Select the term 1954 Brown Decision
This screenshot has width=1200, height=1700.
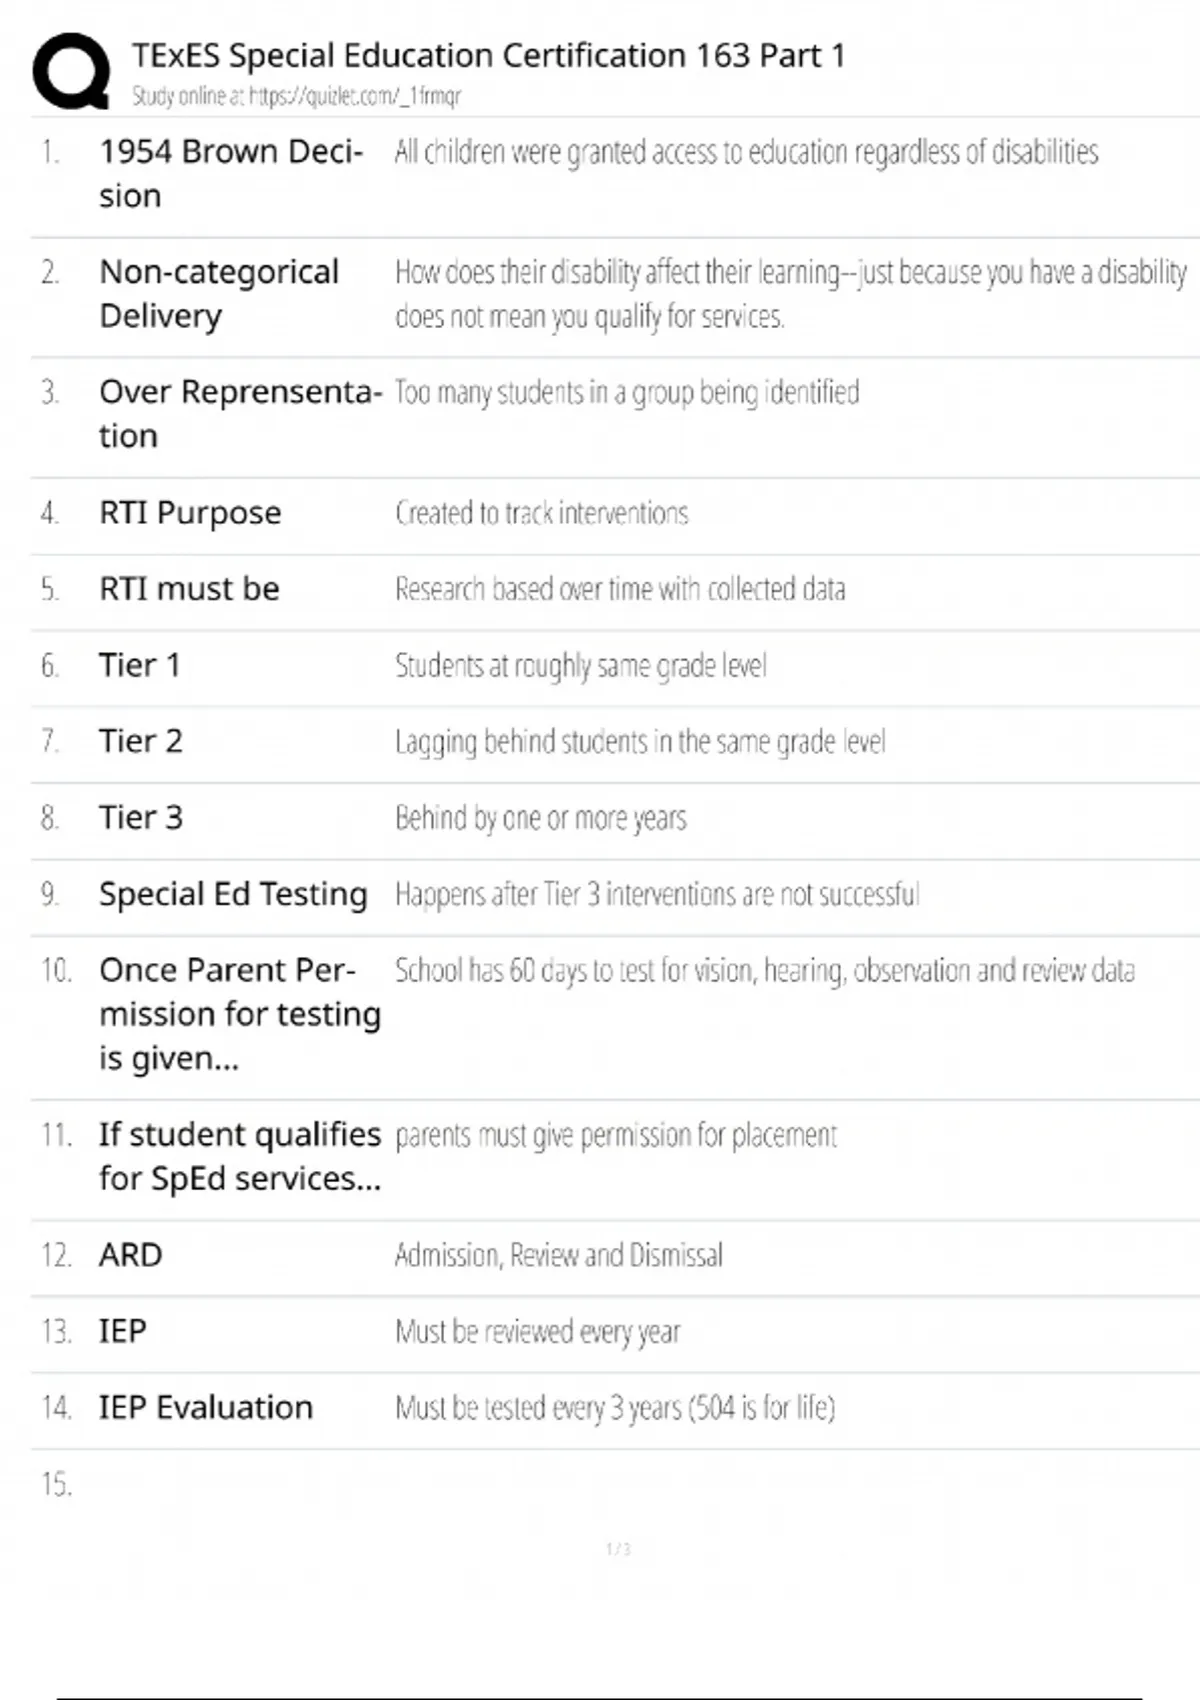[x=230, y=173]
